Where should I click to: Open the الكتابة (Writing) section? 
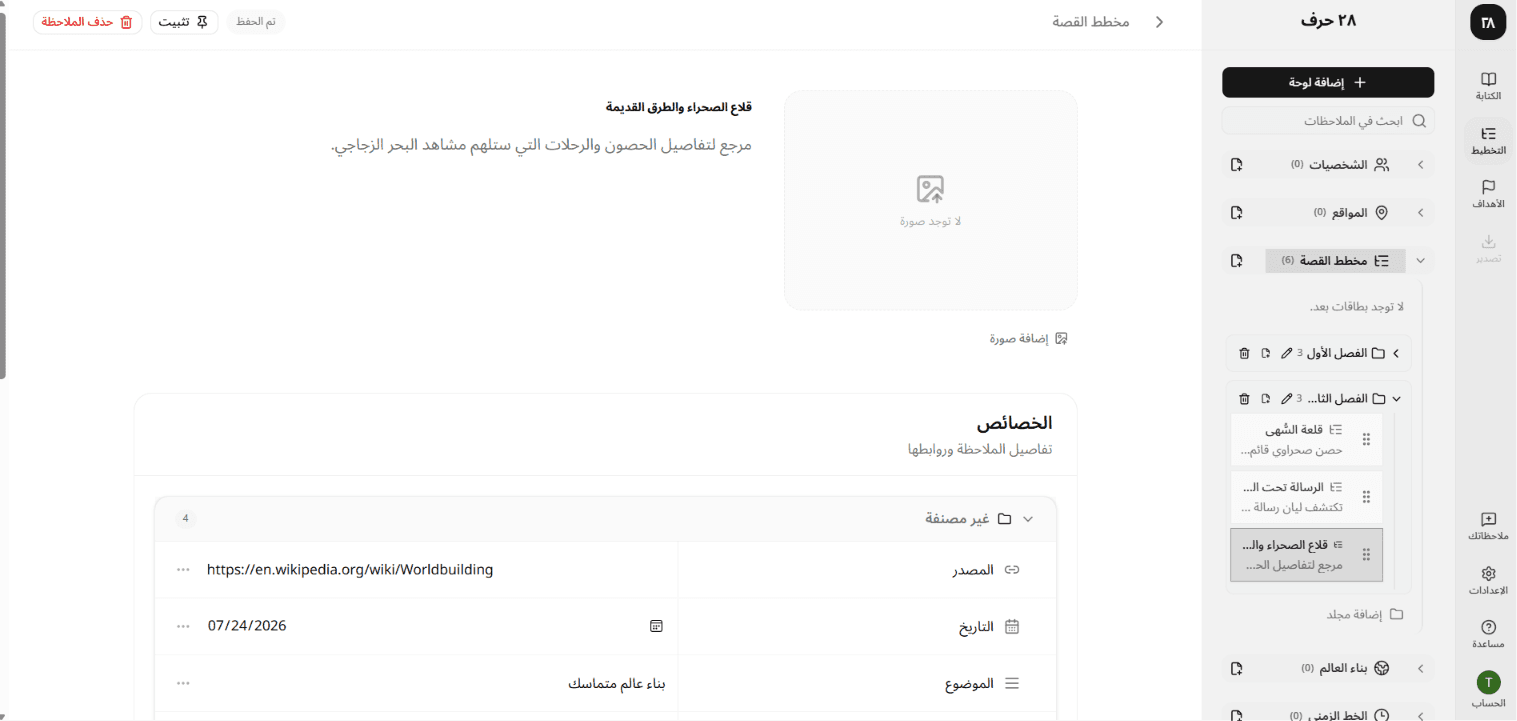click(x=1488, y=86)
